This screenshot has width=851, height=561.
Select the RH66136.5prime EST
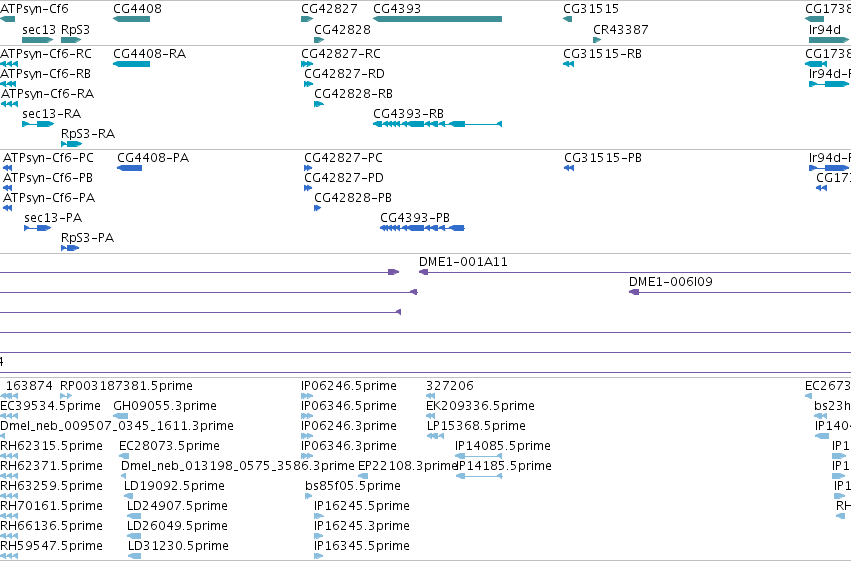[9, 537]
